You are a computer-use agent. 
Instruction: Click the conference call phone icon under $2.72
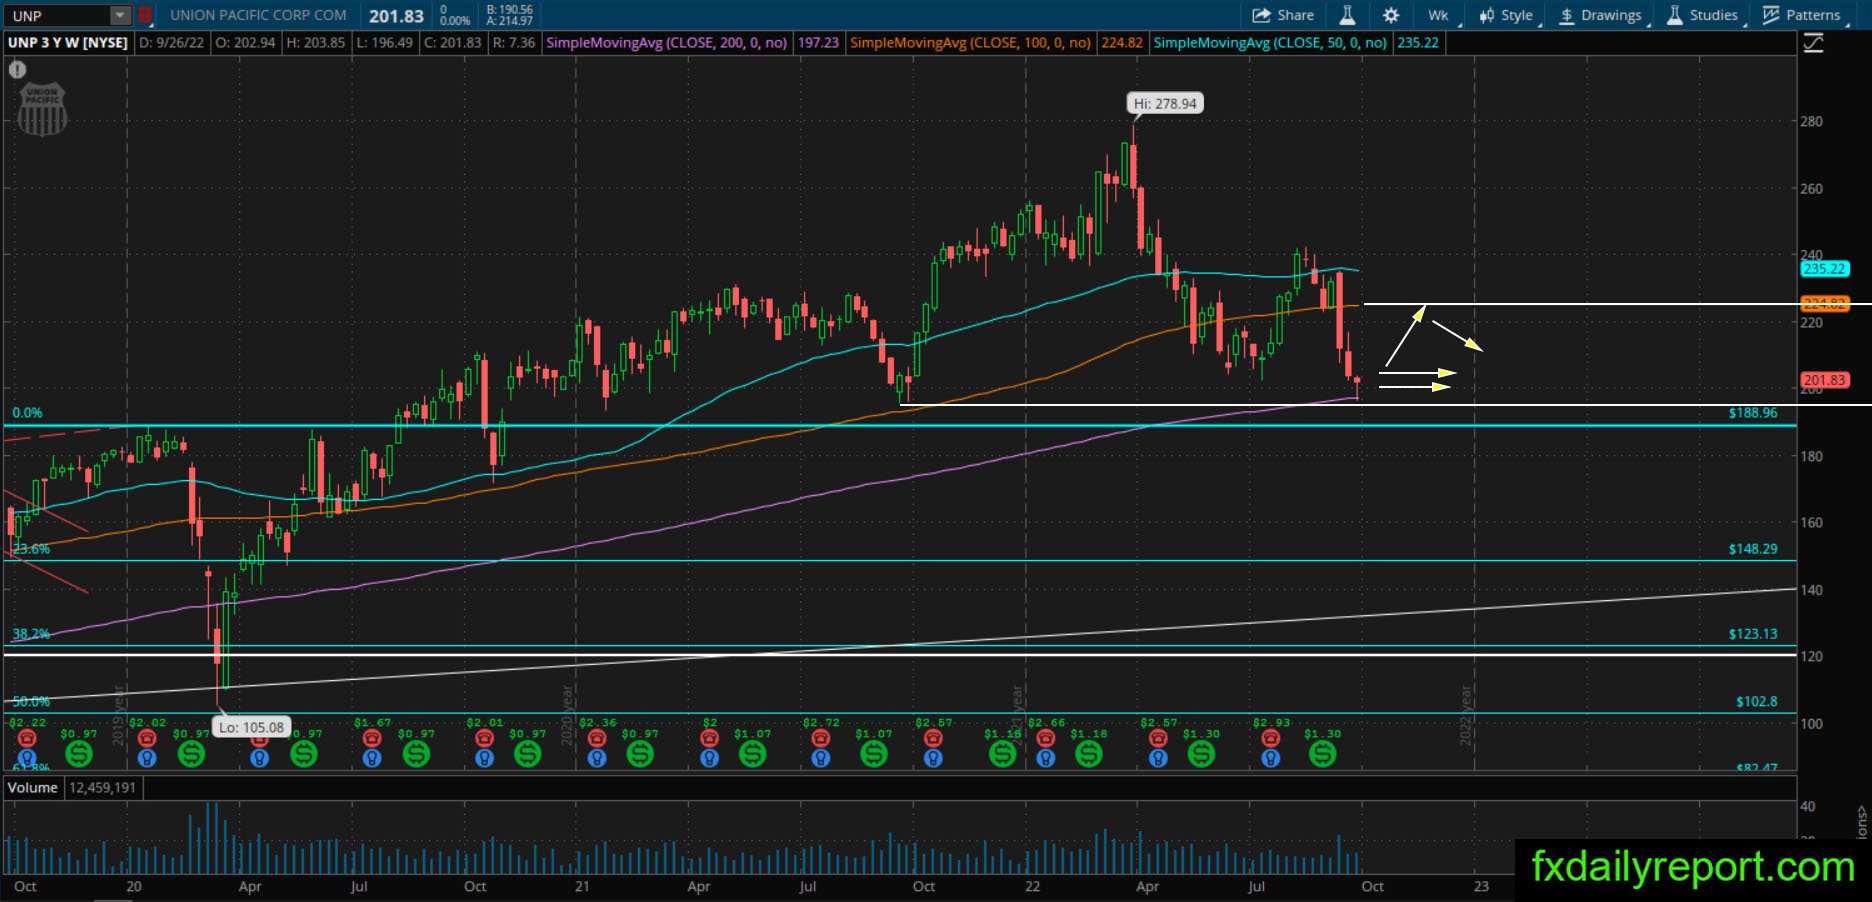coord(821,738)
